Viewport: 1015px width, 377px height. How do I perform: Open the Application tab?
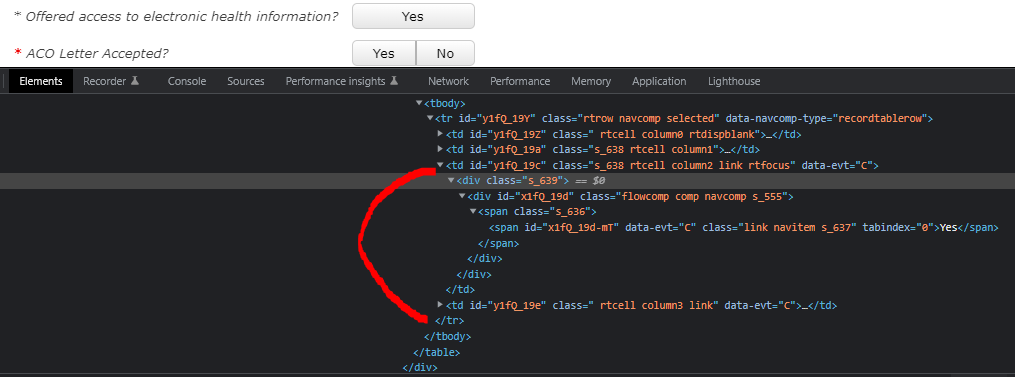tap(659, 81)
